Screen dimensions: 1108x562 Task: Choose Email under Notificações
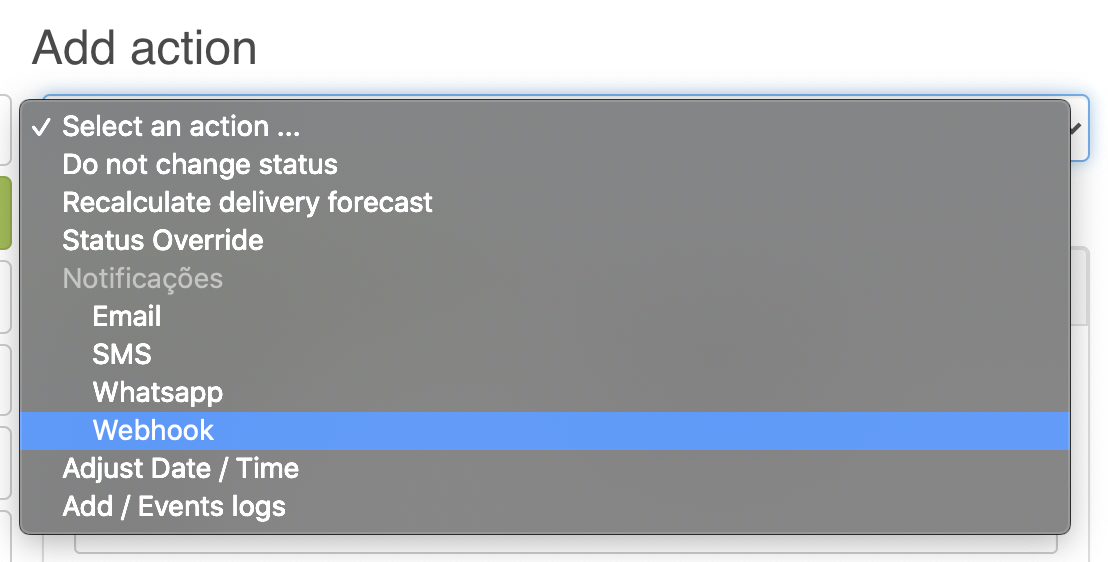[127, 317]
